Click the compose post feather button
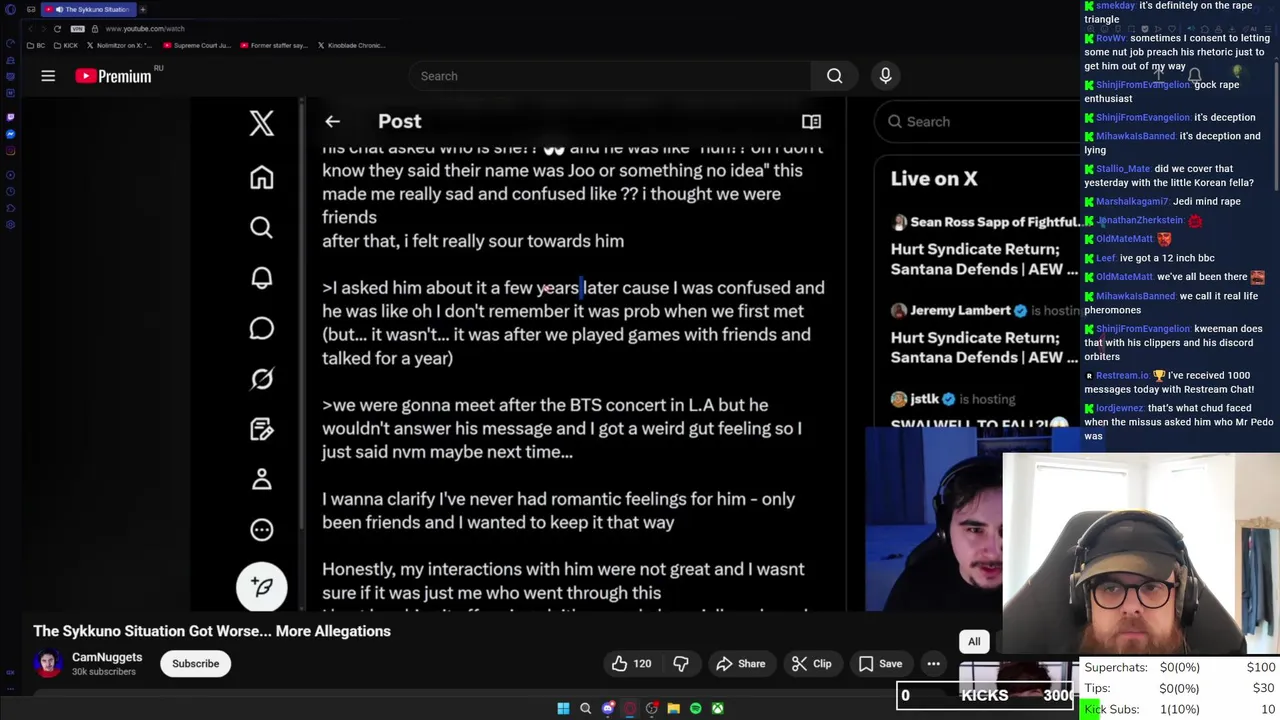 click(261, 586)
